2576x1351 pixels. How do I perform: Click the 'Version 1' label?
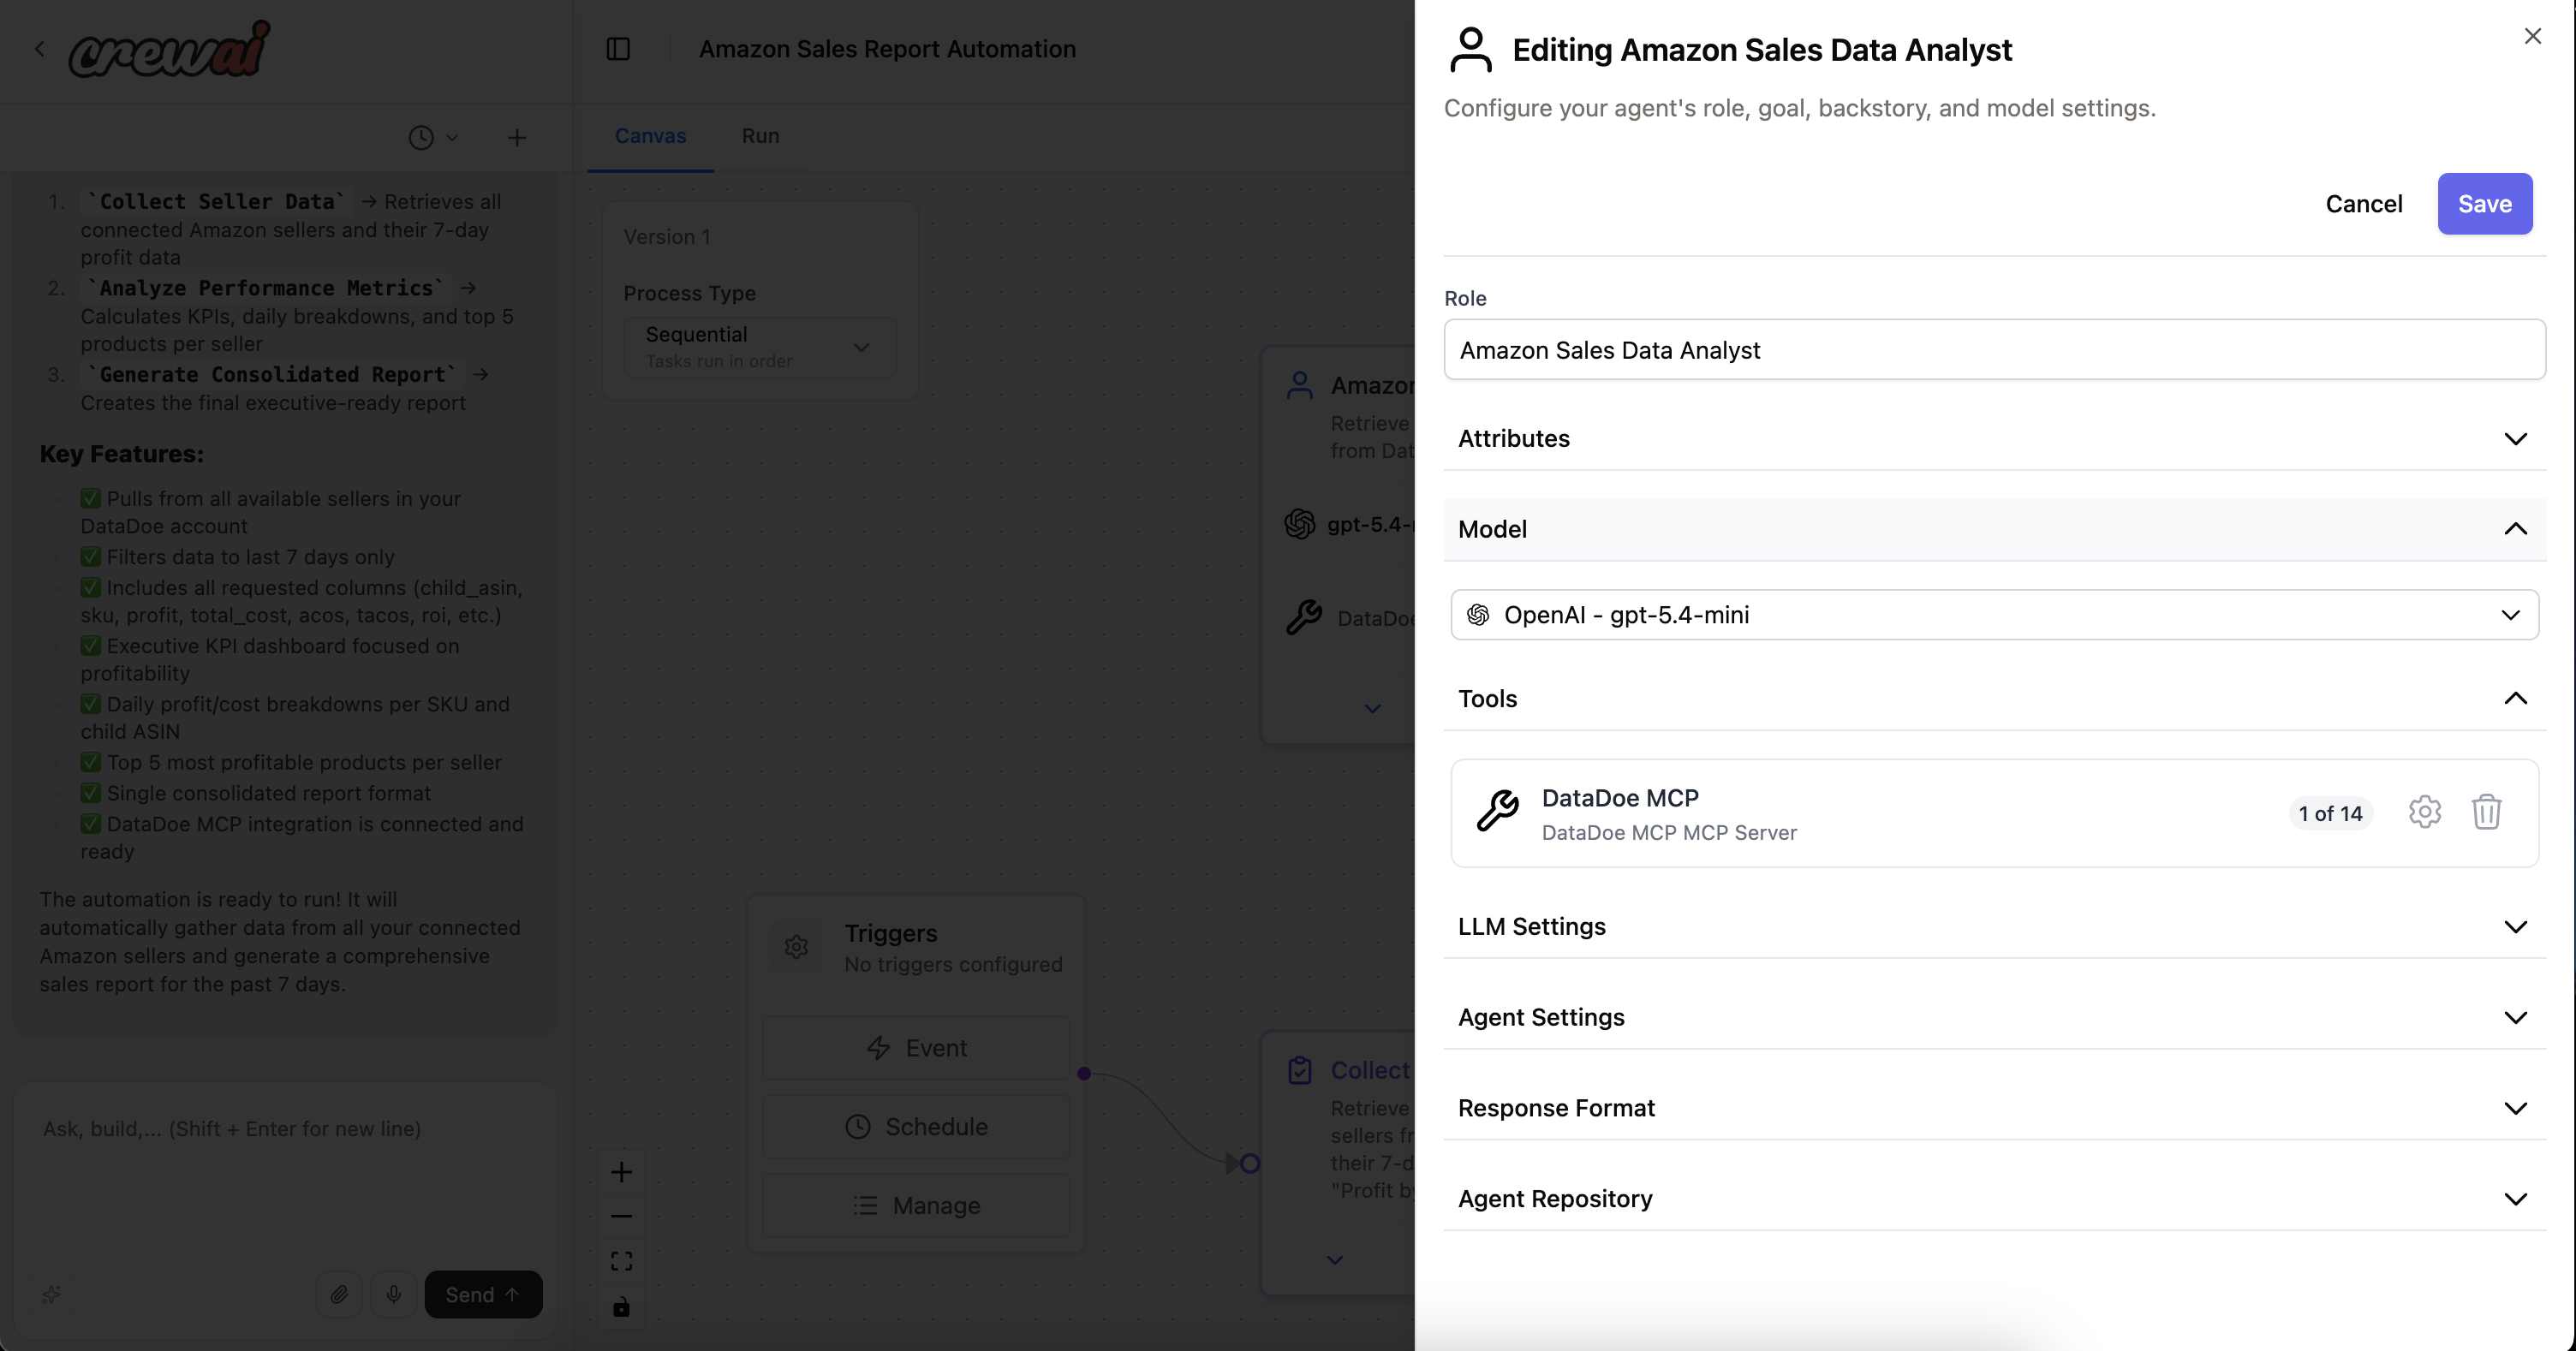pyautogui.click(x=667, y=237)
